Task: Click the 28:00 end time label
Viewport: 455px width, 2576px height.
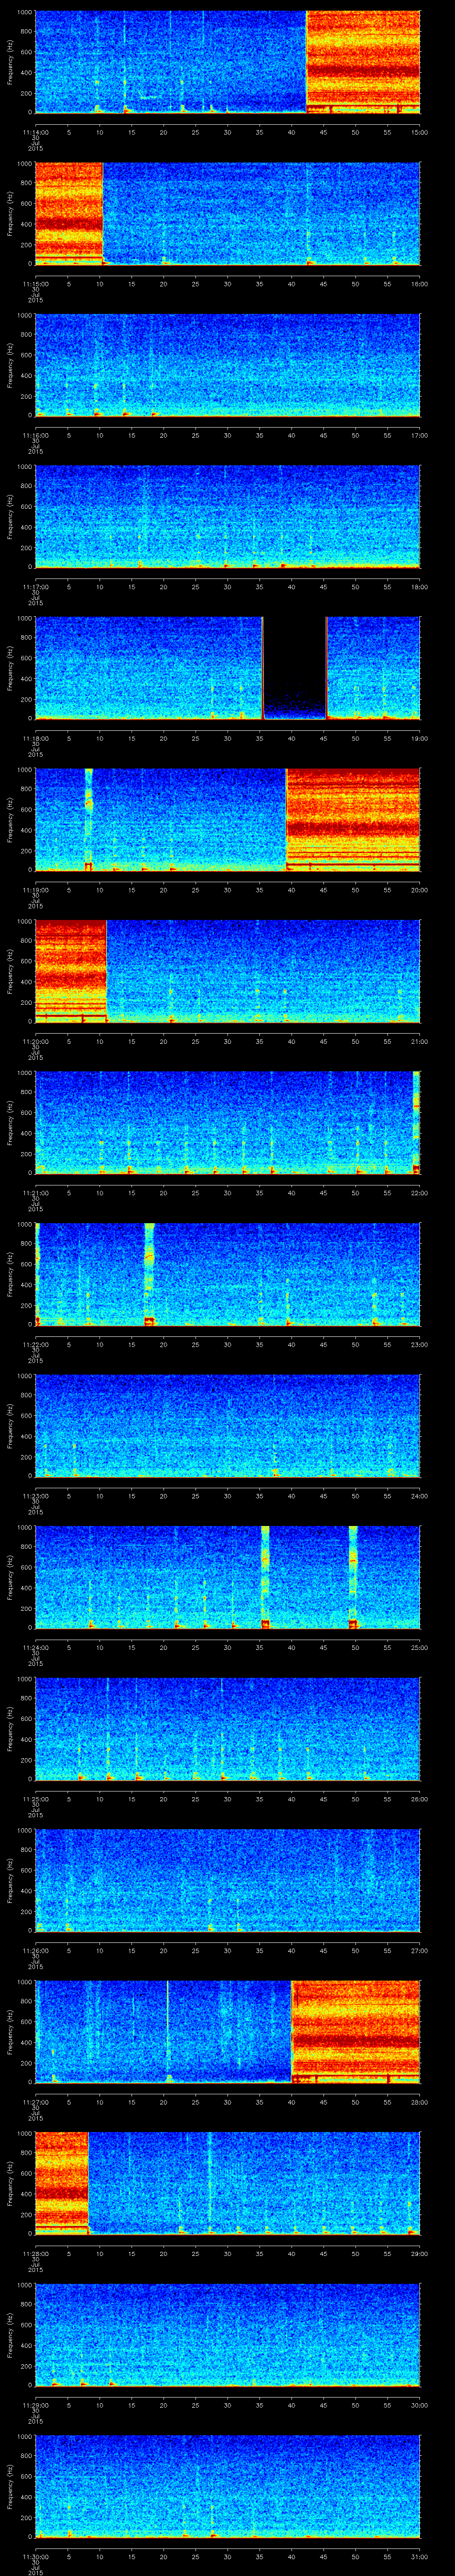Action: click(419, 2102)
